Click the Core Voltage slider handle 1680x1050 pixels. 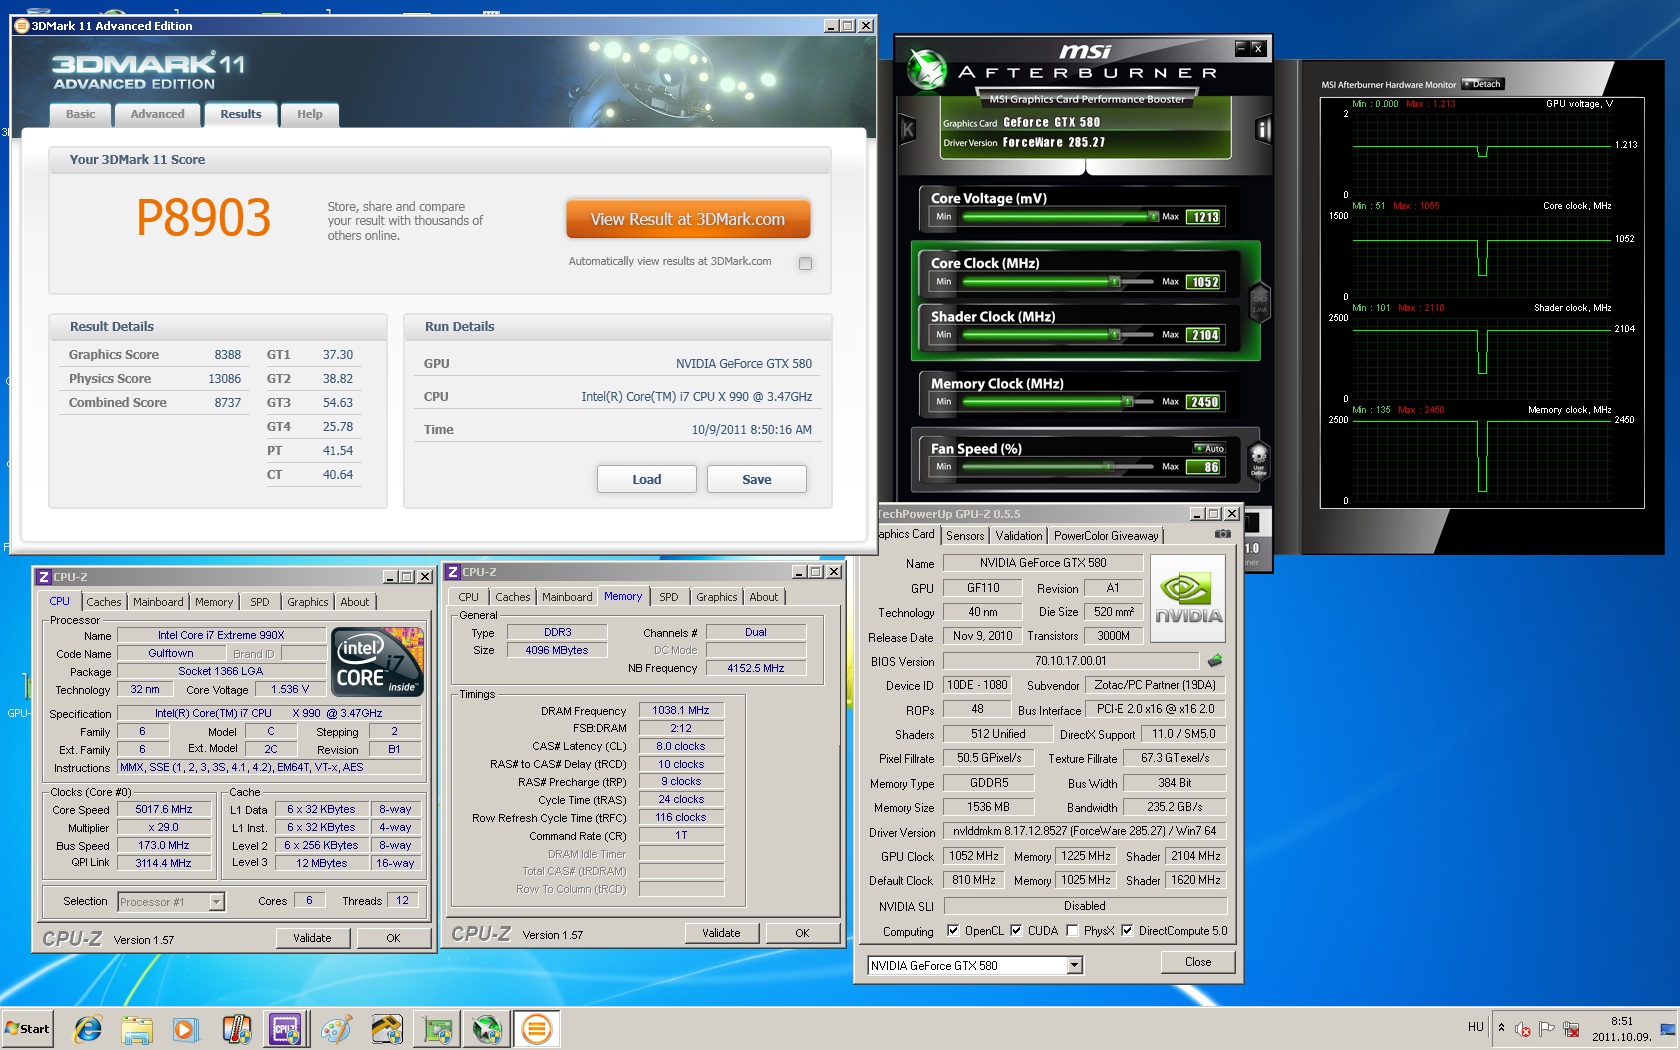coord(1154,216)
